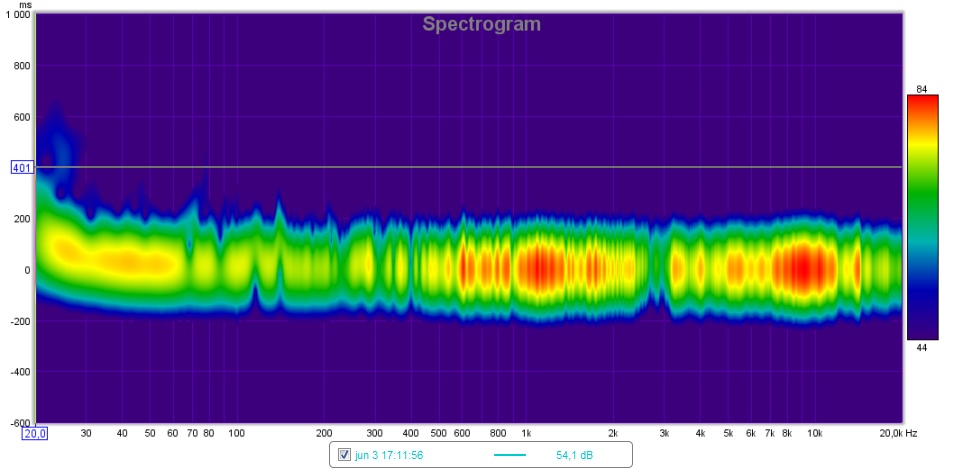Click the 84 maximum value on color scale
This screenshot has height=469, width=963.
[921, 89]
